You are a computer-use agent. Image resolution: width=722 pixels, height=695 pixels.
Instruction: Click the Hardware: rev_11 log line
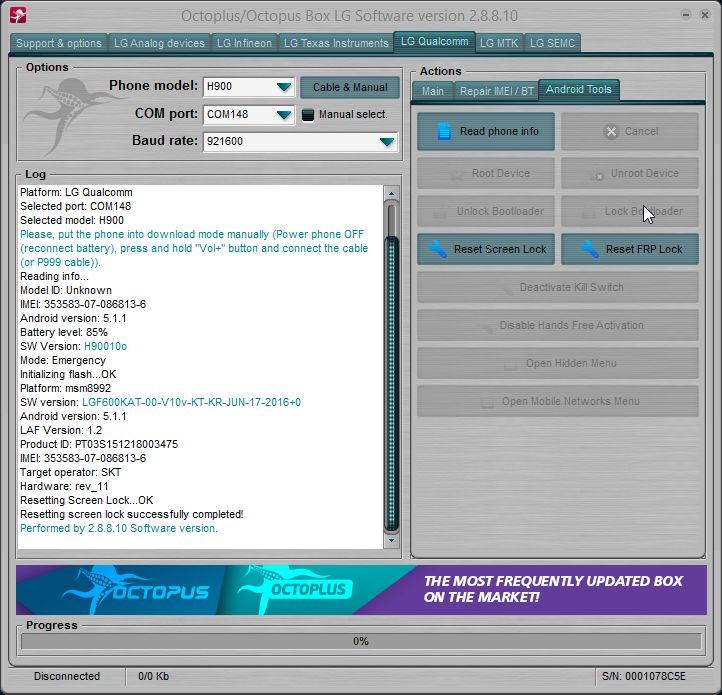(x=64, y=486)
